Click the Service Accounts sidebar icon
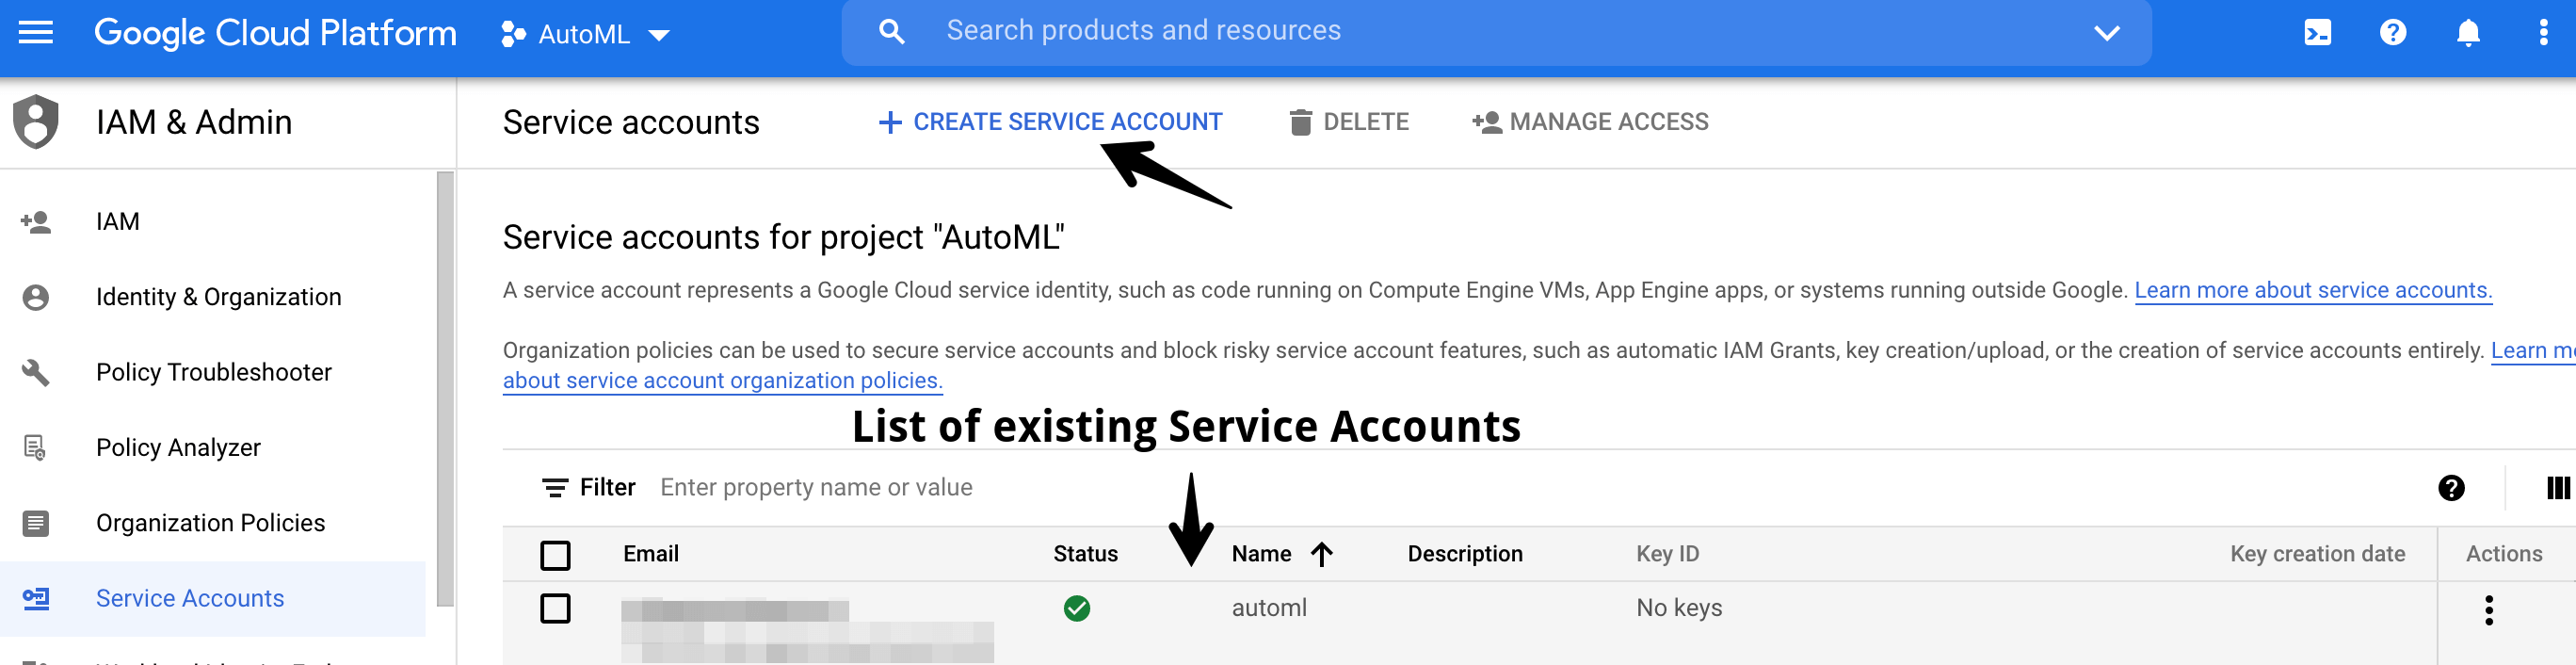Viewport: 2576px width, 665px height. pyautogui.click(x=36, y=598)
